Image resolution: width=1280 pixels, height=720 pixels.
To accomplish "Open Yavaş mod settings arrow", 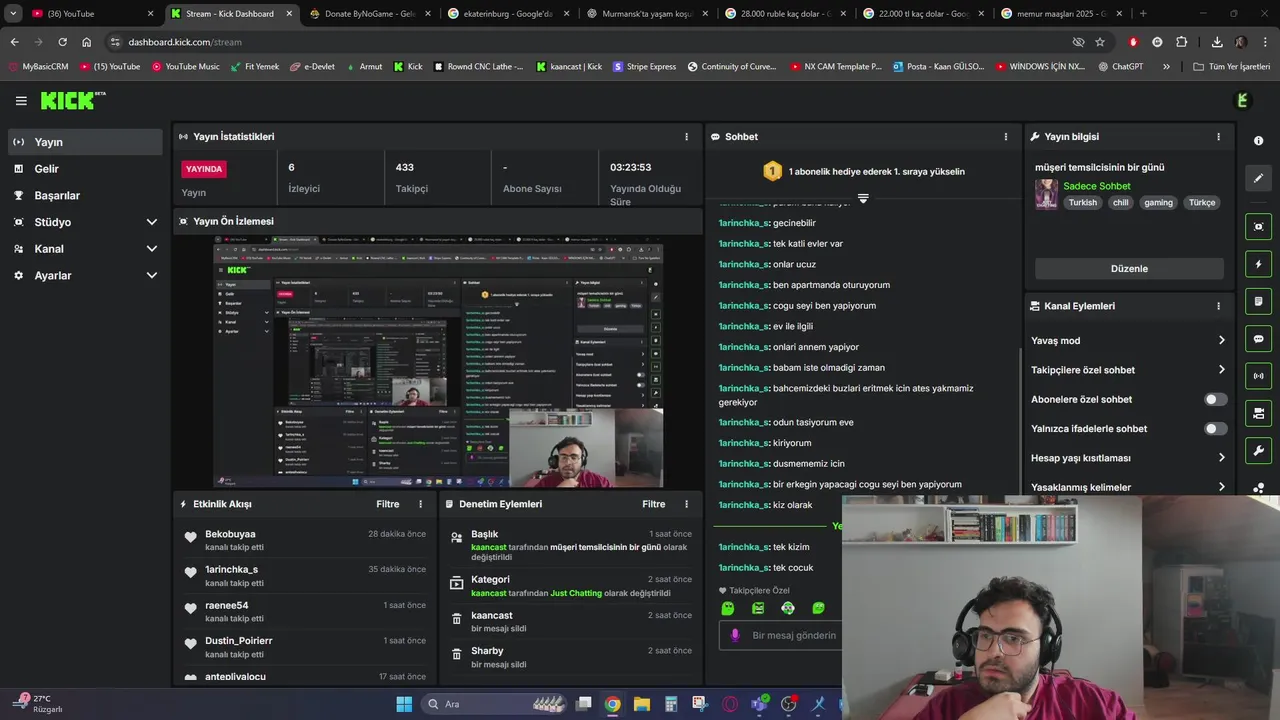I will 1221,341.
